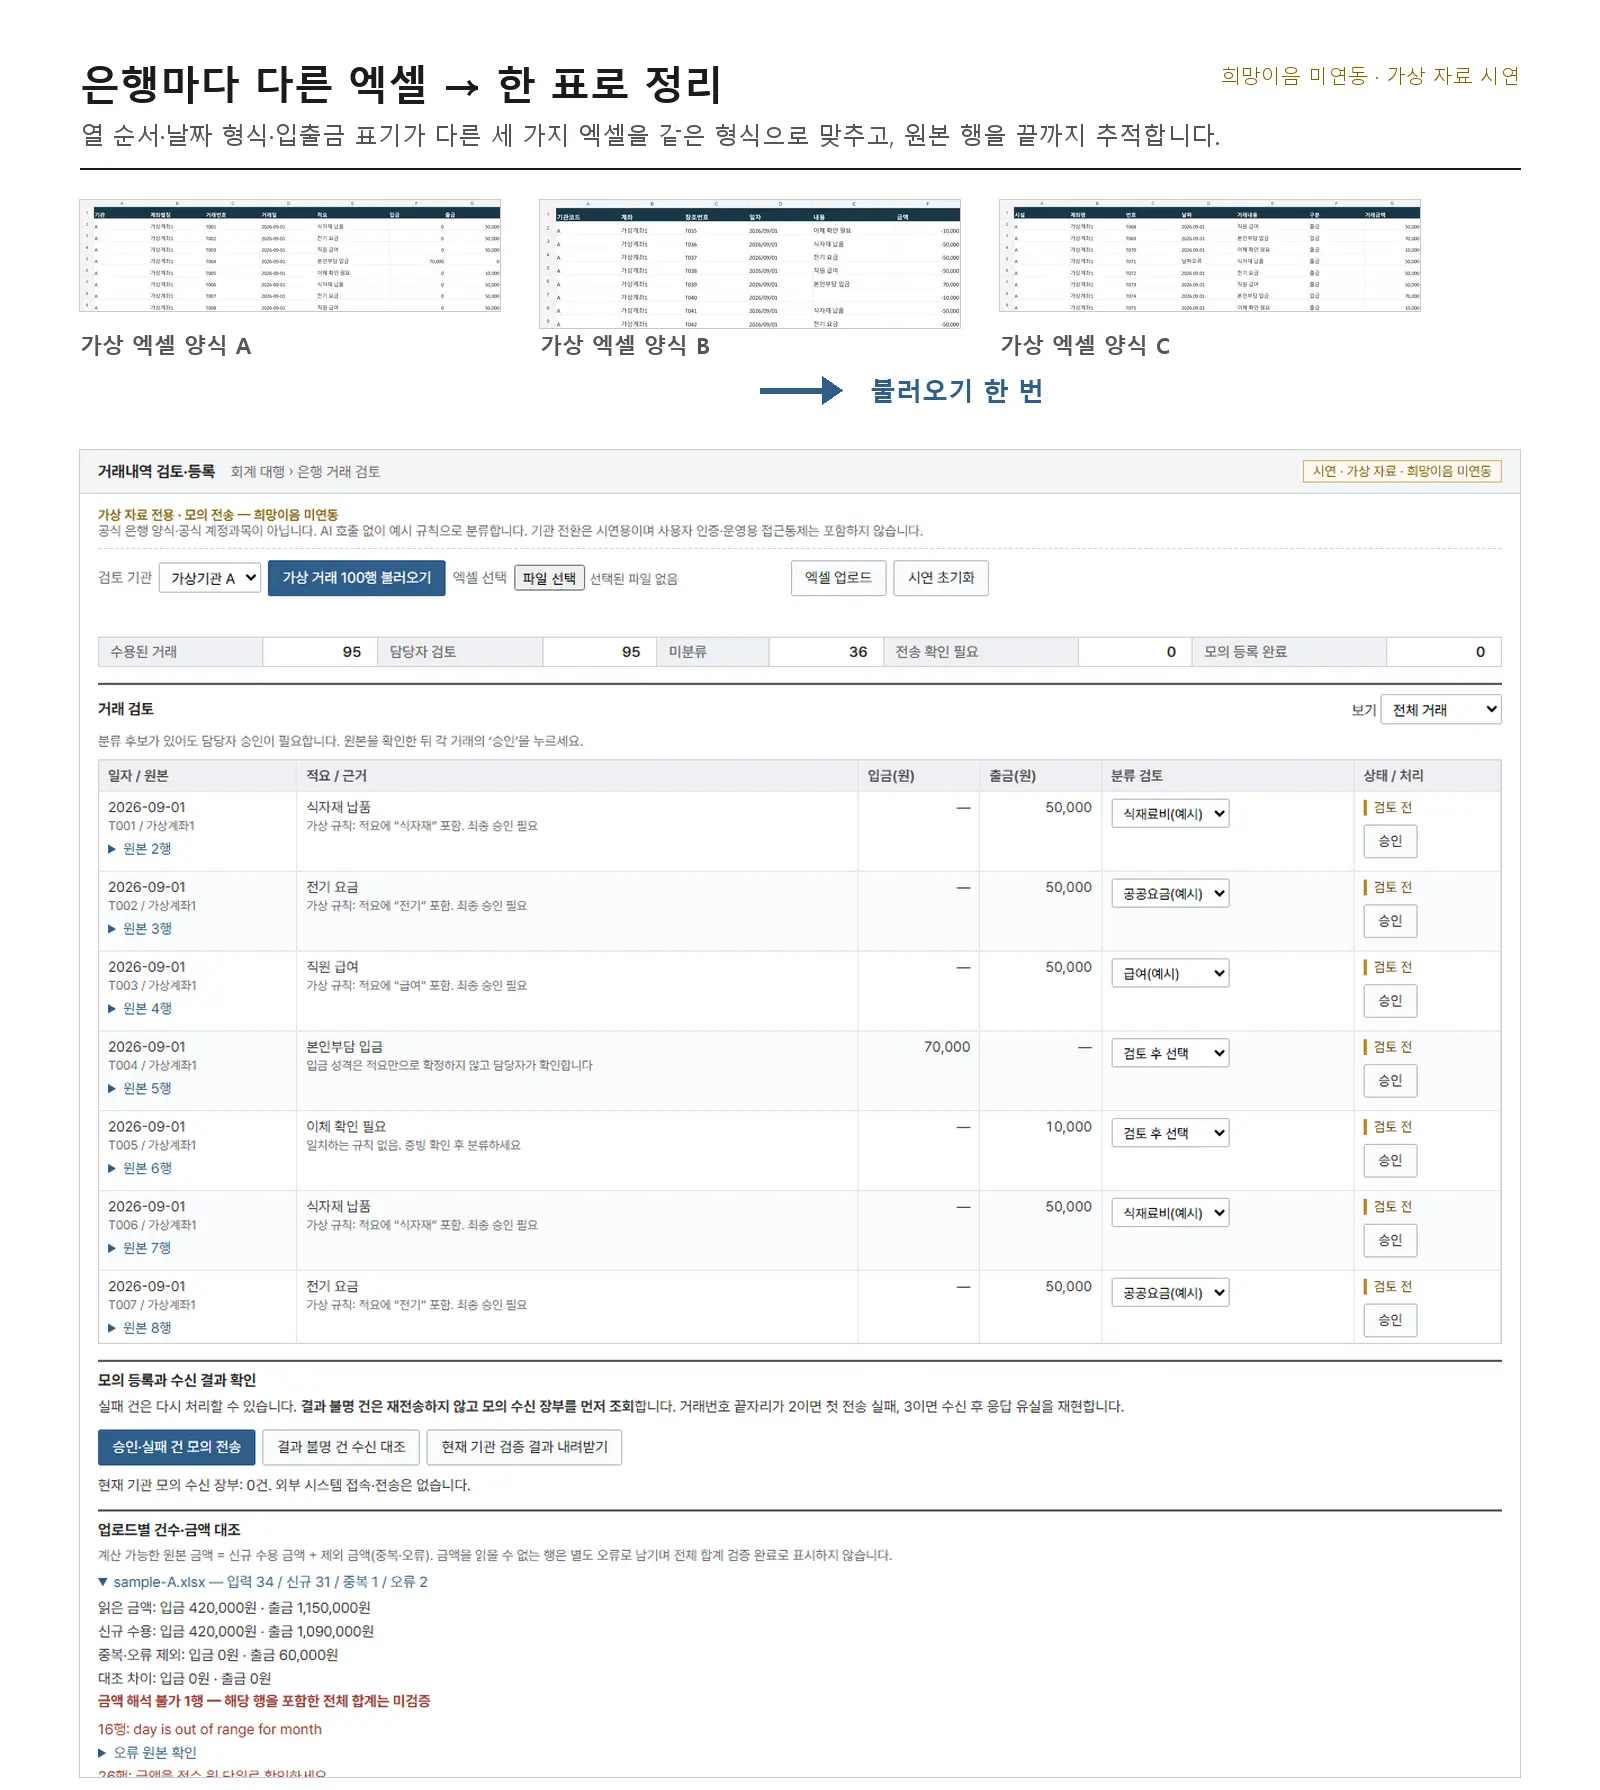Open classification dropdown for T006 식자재 납품 row

coord(1170,1213)
